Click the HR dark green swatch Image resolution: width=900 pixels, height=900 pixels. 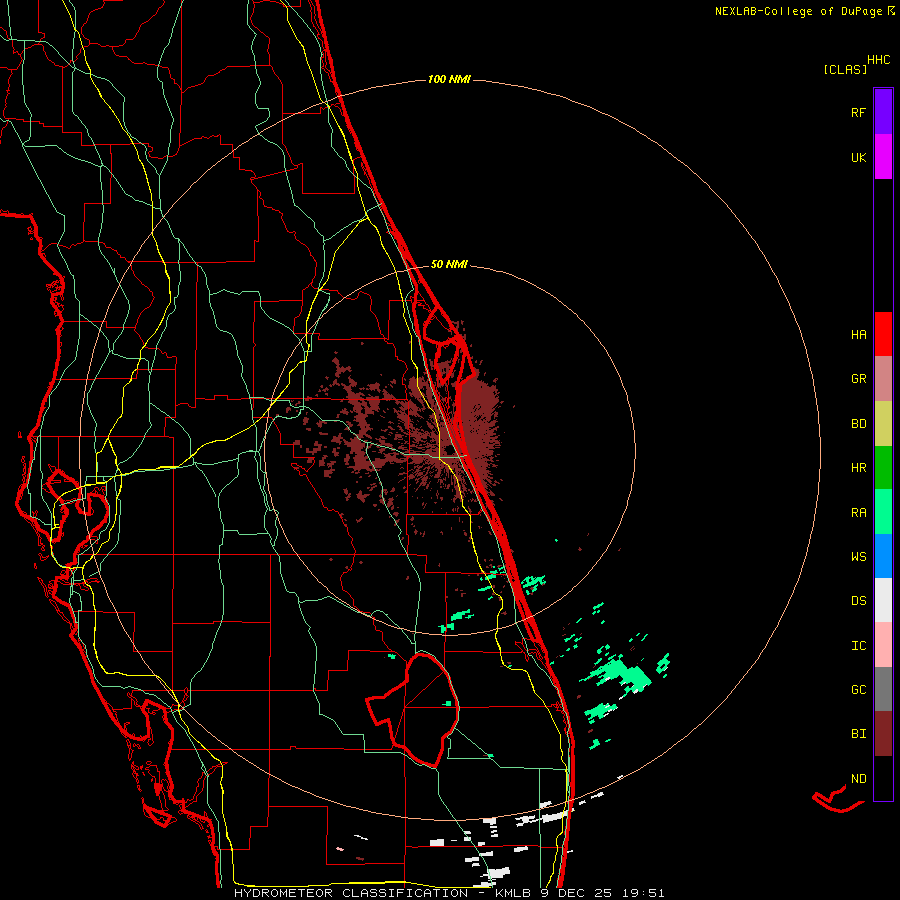pos(883,468)
